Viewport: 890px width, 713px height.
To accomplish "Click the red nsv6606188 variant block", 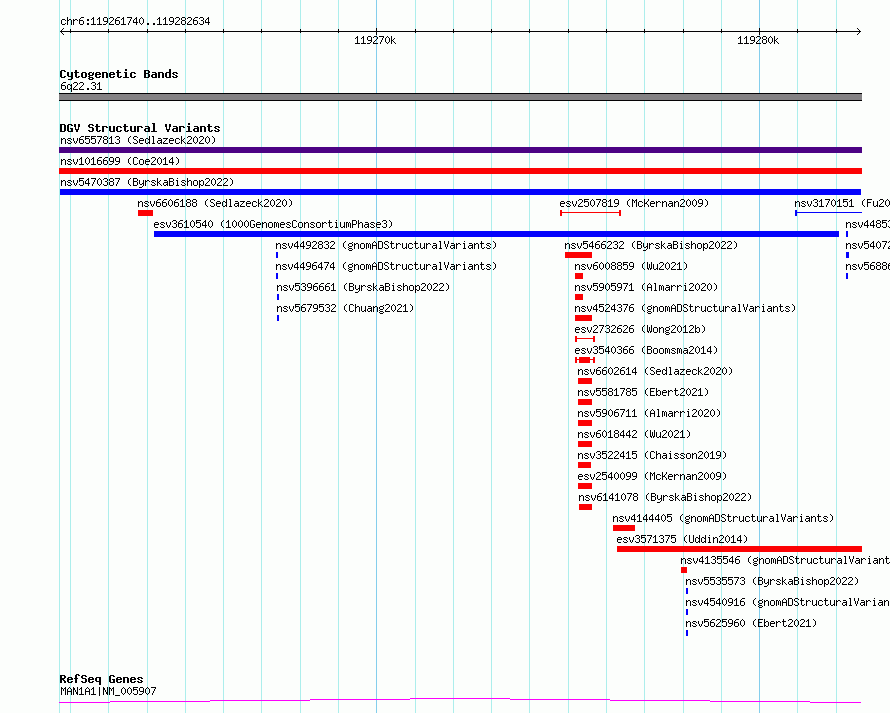I will (x=145, y=213).
